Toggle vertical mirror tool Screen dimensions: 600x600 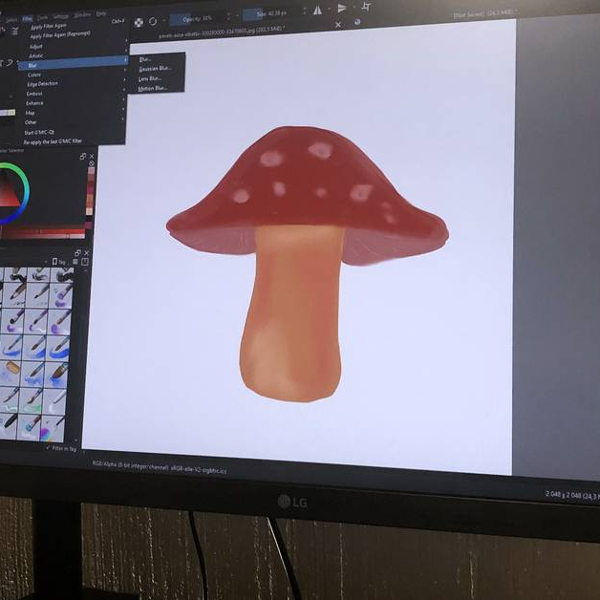pyautogui.click(x=341, y=8)
